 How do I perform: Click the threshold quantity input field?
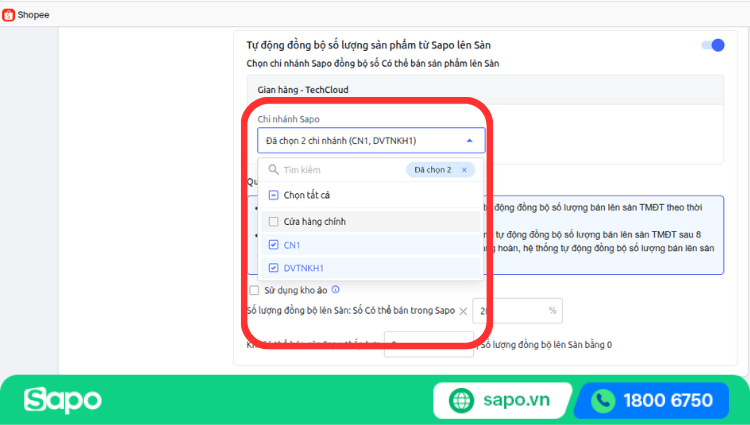point(429,344)
